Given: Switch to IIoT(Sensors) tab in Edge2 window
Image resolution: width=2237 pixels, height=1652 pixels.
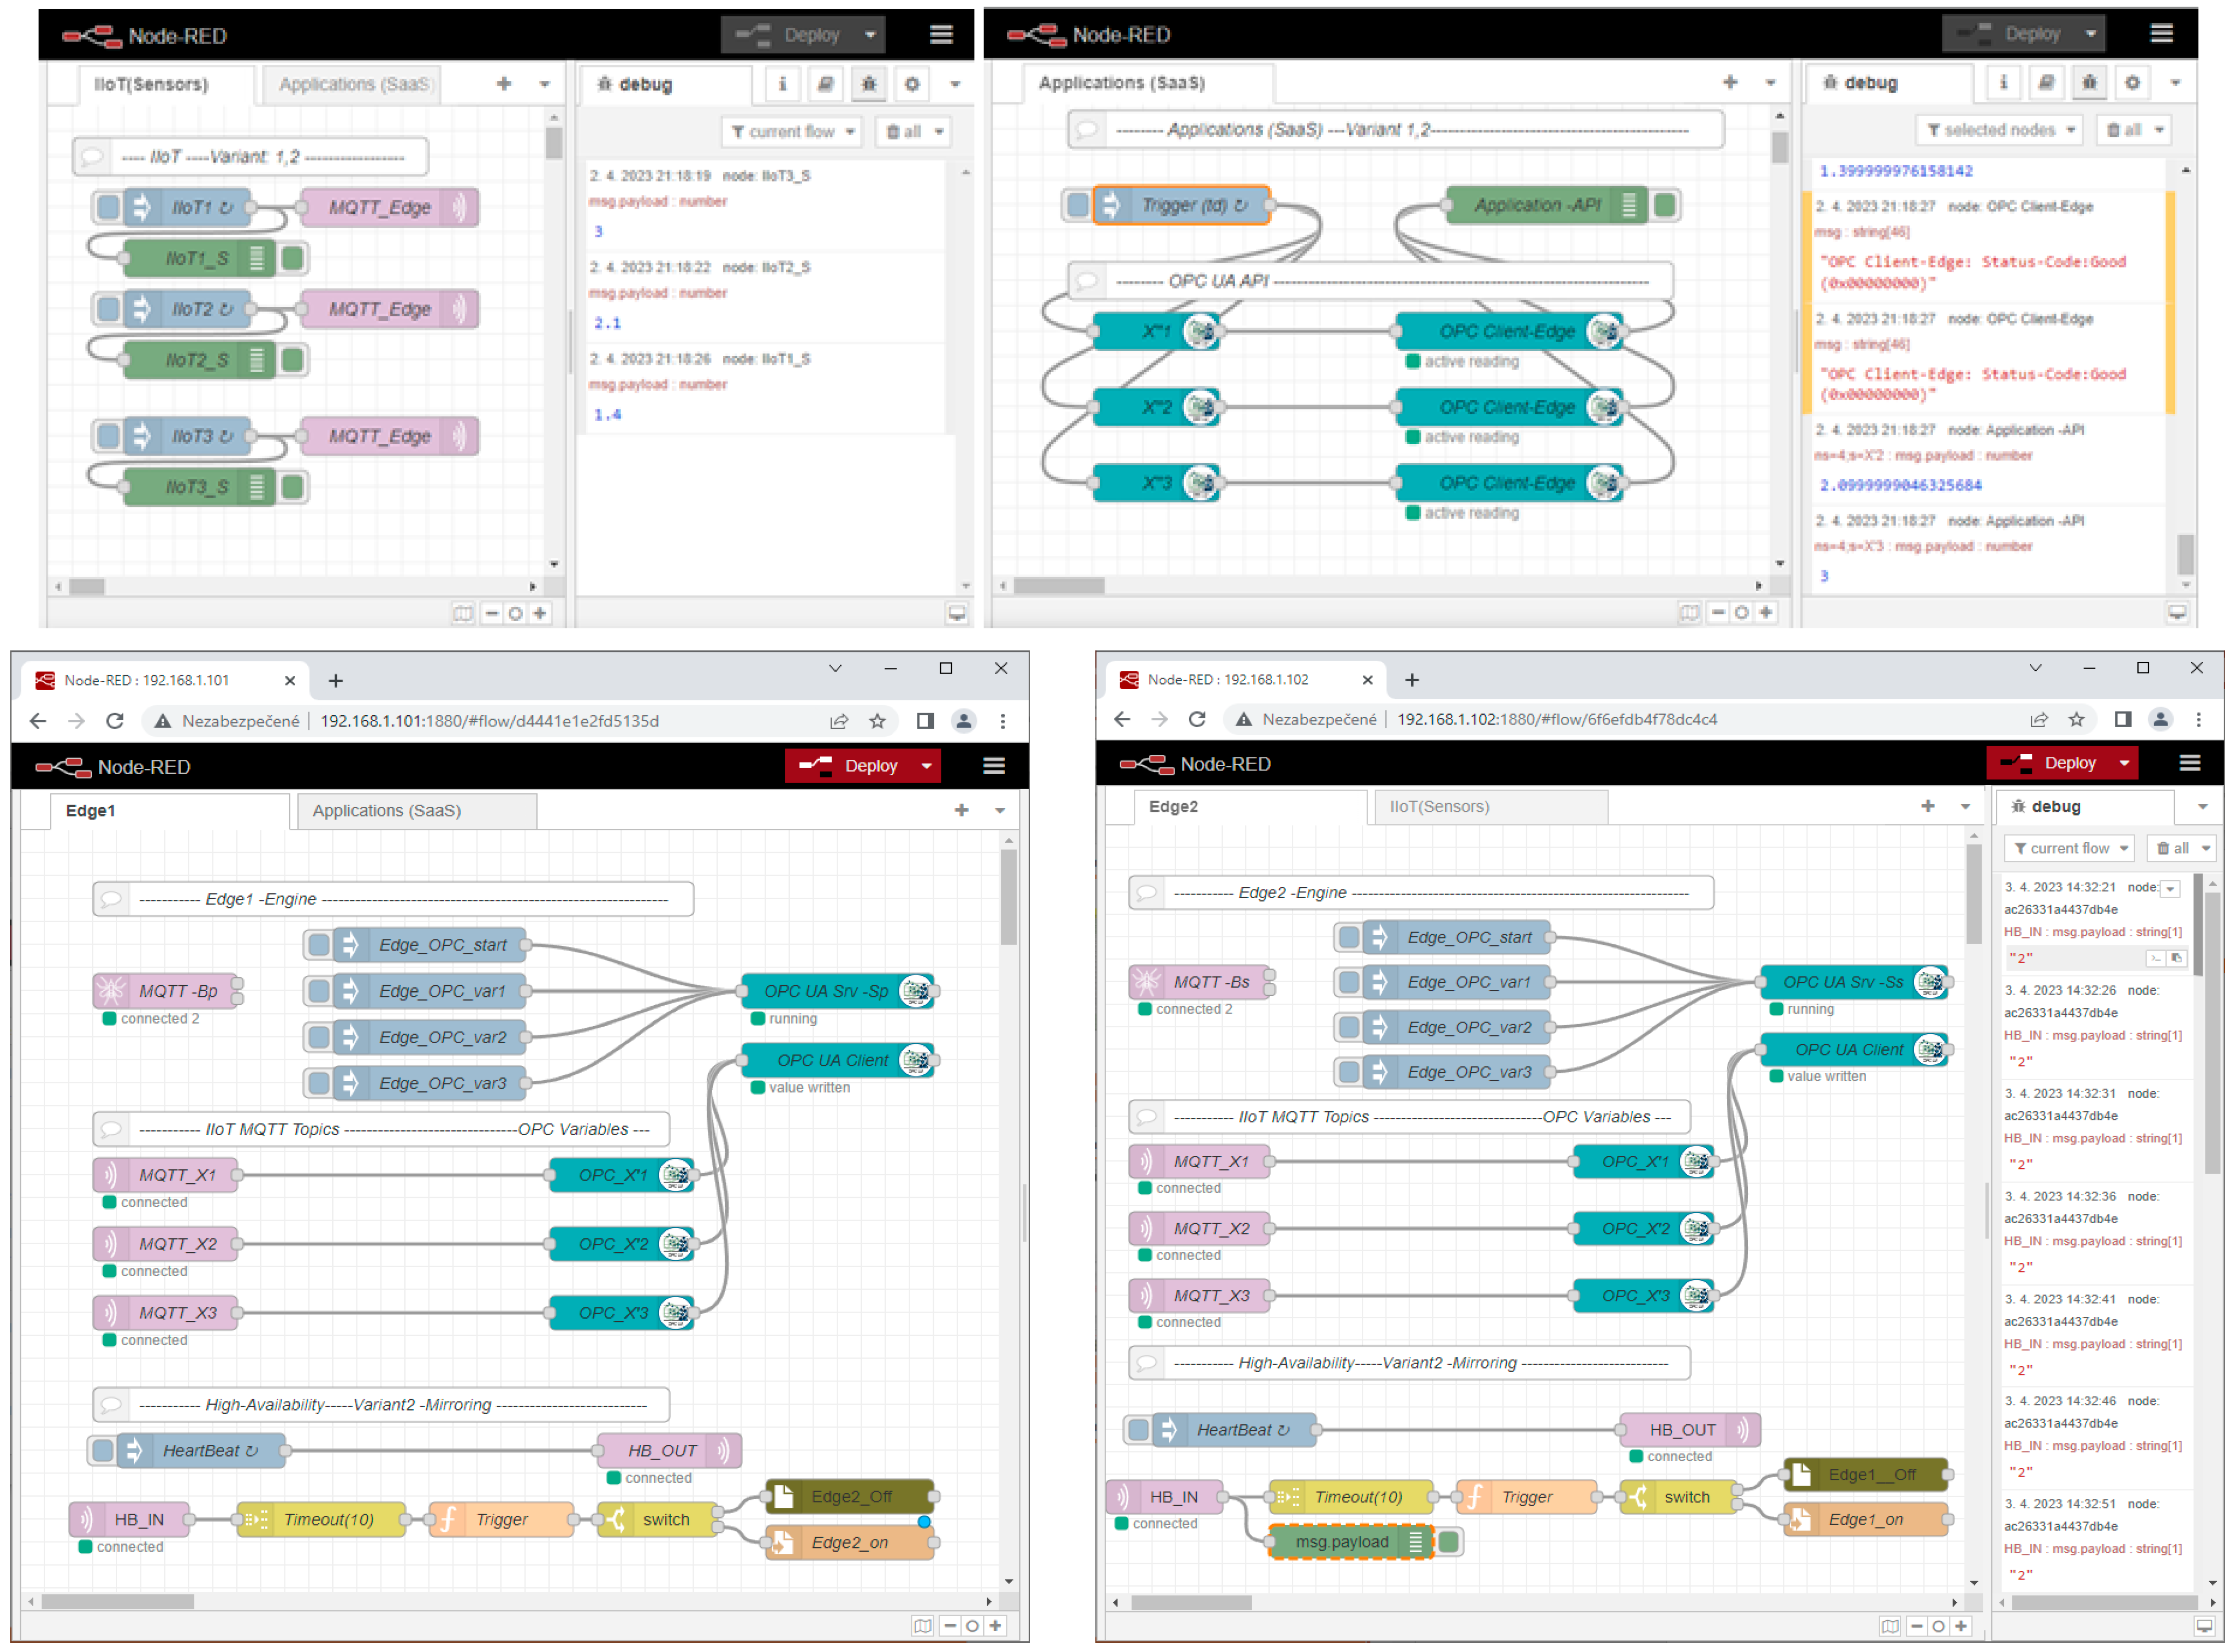Looking at the screenshot, I should click(1439, 807).
